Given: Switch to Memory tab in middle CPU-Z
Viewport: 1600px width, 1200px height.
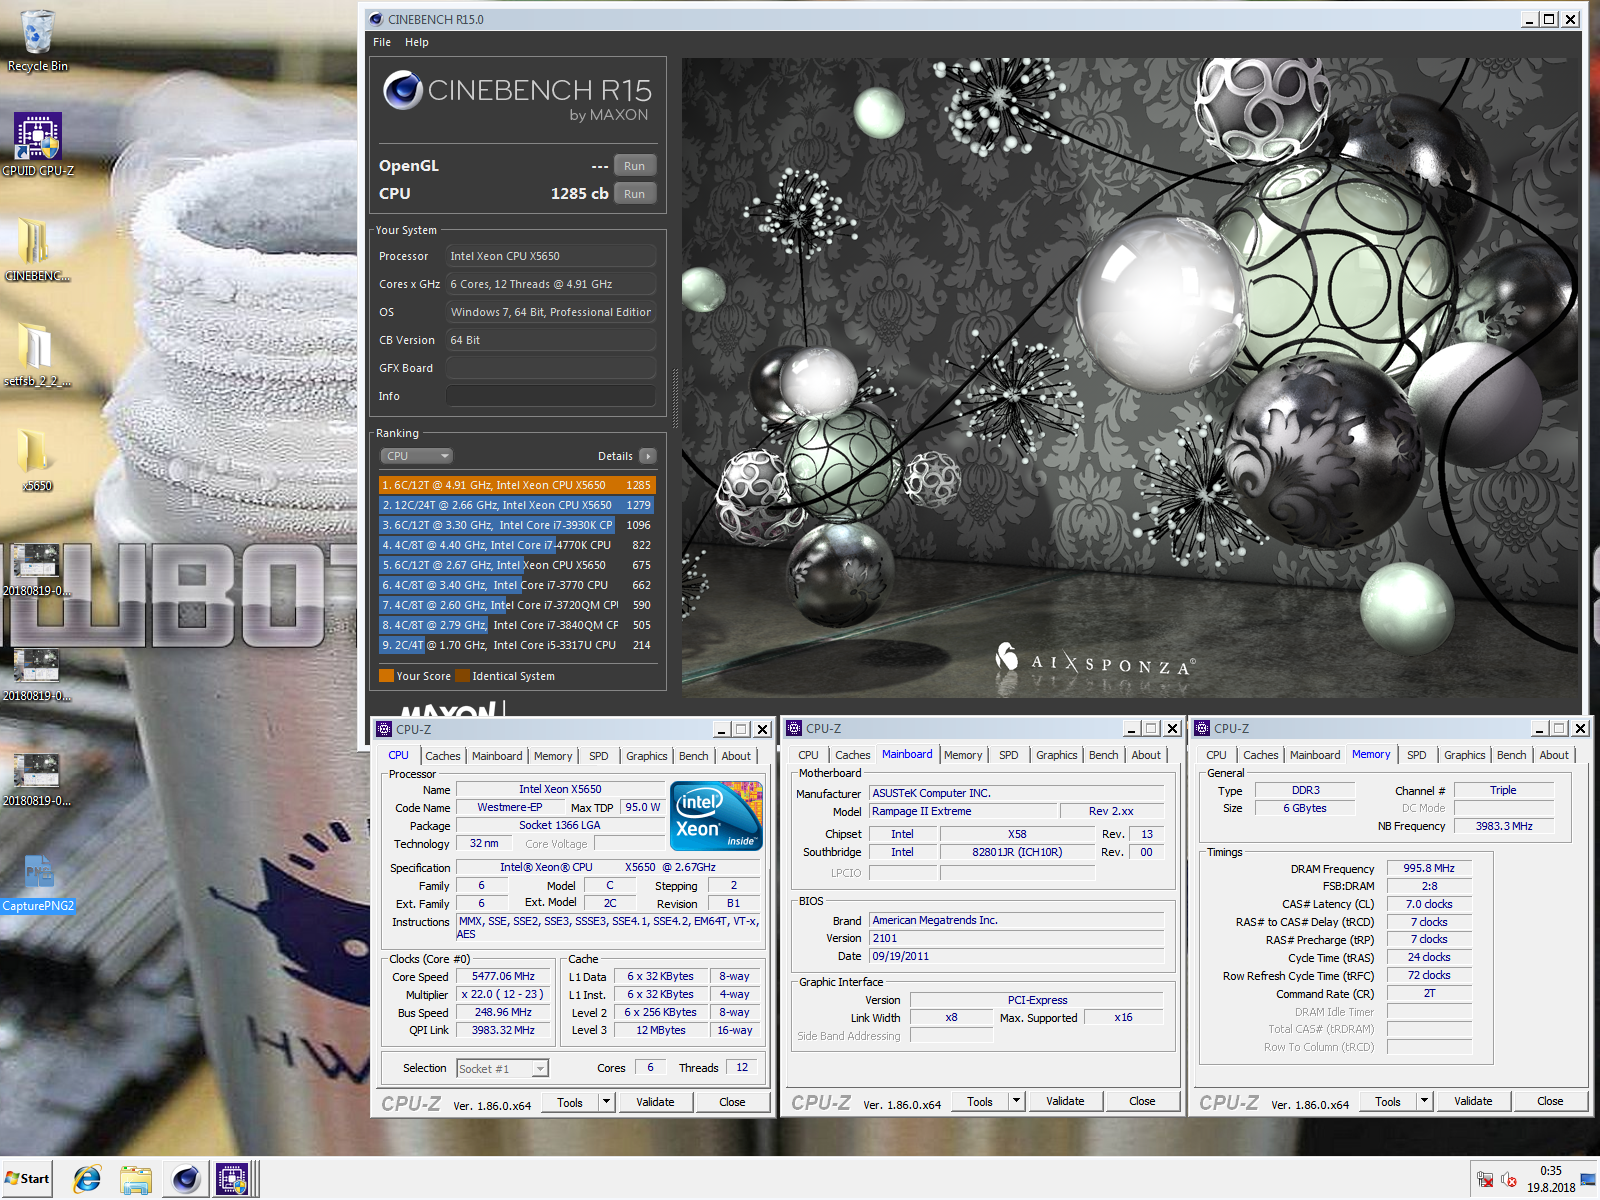Looking at the screenshot, I should [963, 756].
